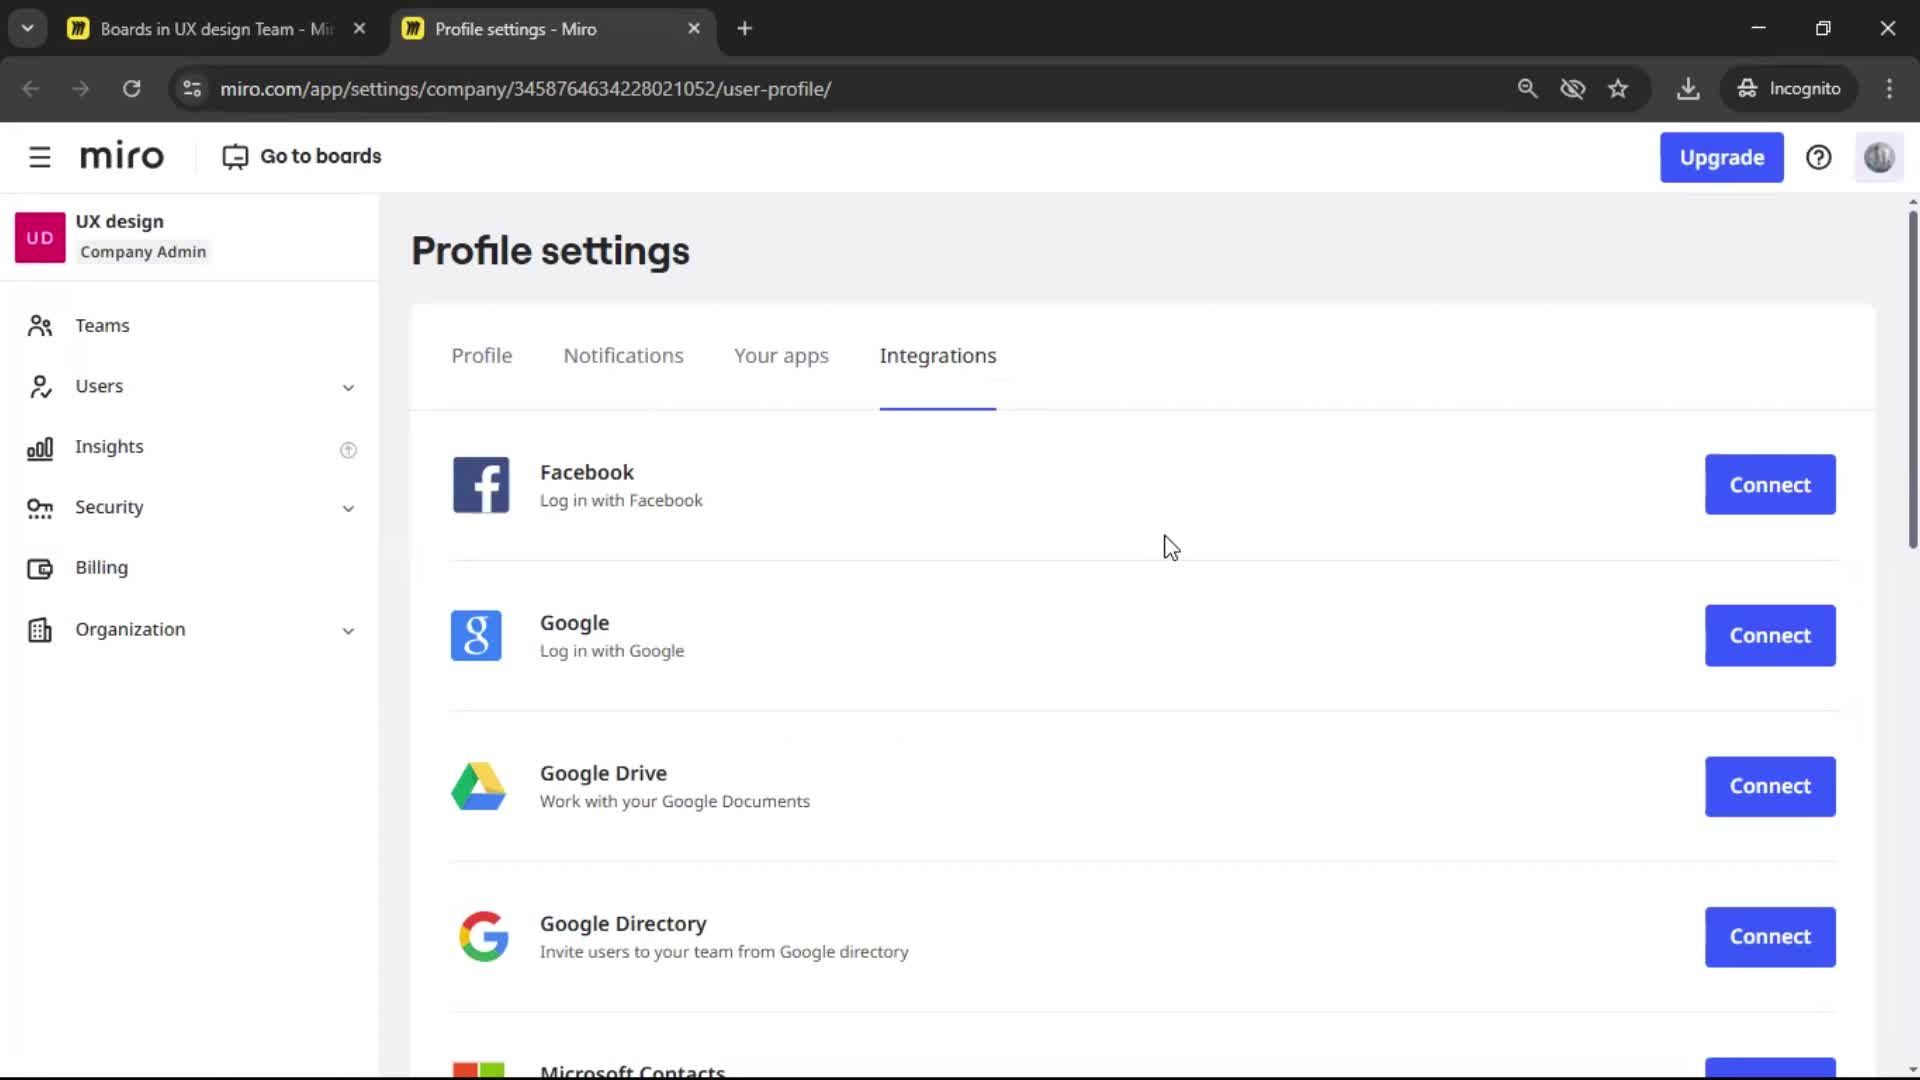Image resolution: width=1920 pixels, height=1080 pixels.
Task: Click the Google Drive title text
Action: 603,773
